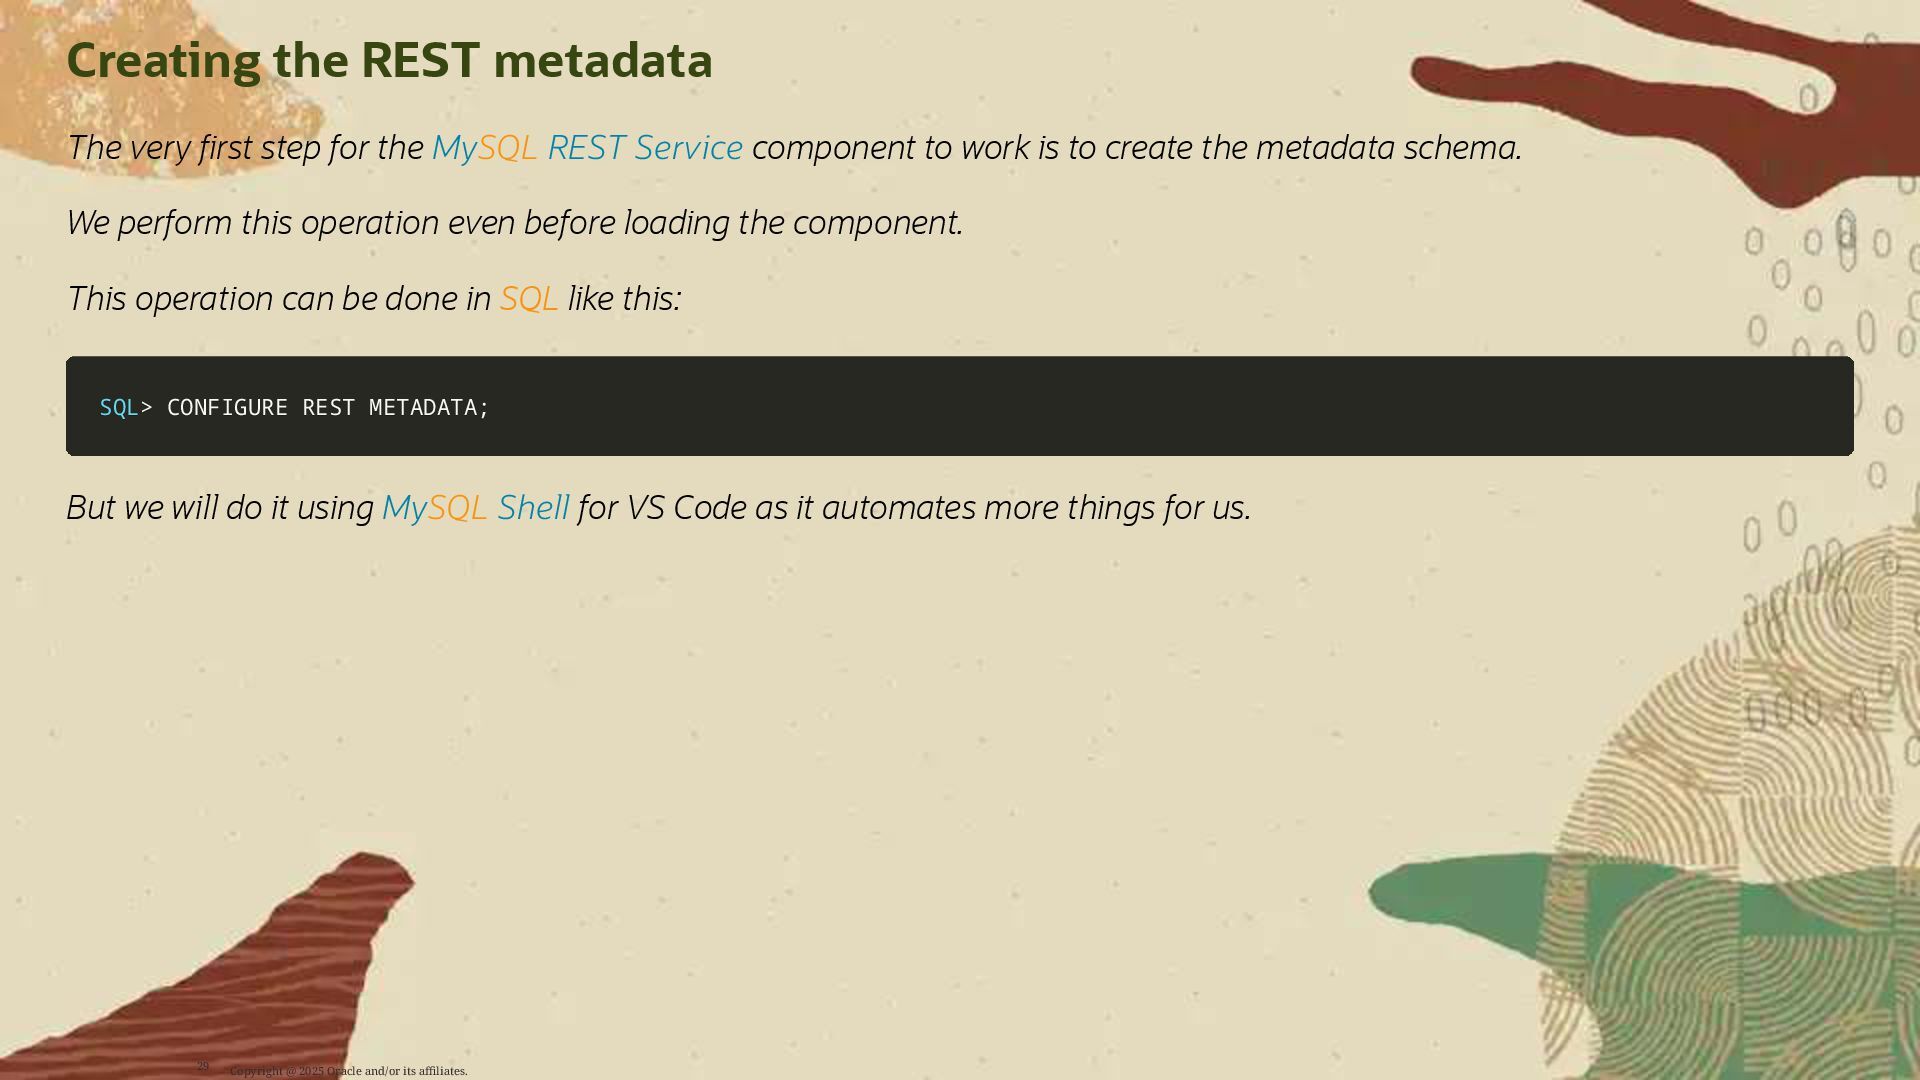Click the Oracle copyright notice in footer
The width and height of the screenshot is (1920, 1080).
click(x=348, y=1071)
